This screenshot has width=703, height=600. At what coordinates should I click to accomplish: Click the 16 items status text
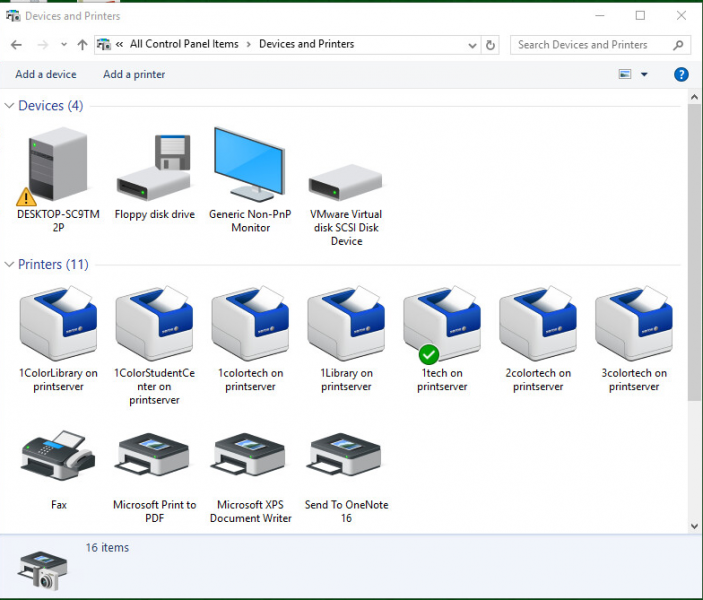(107, 548)
